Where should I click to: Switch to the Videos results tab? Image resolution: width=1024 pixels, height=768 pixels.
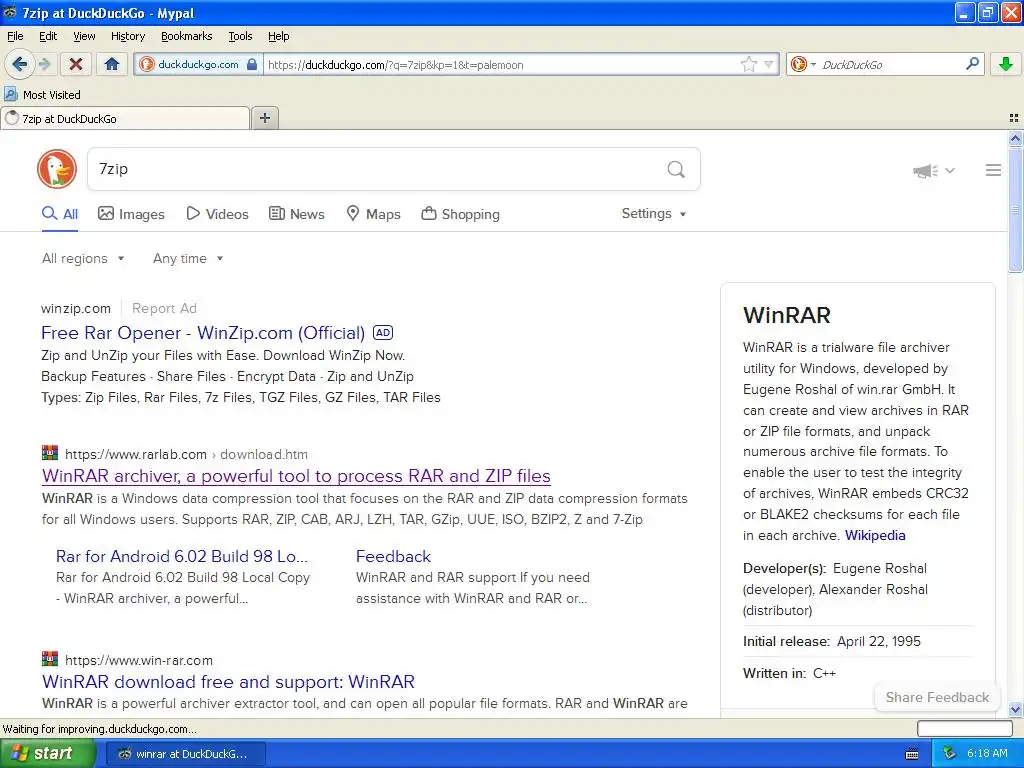pyautogui.click(x=217, y=214)
